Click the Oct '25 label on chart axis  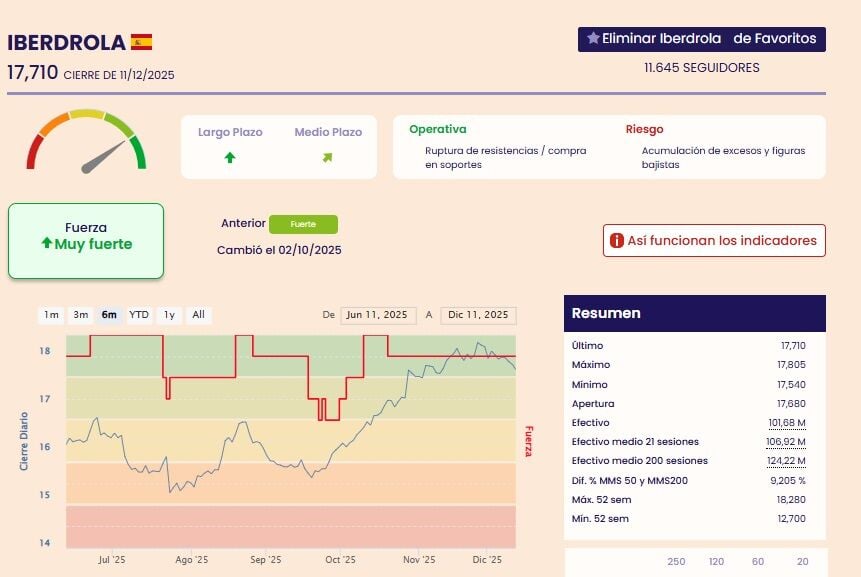[340, 559]
